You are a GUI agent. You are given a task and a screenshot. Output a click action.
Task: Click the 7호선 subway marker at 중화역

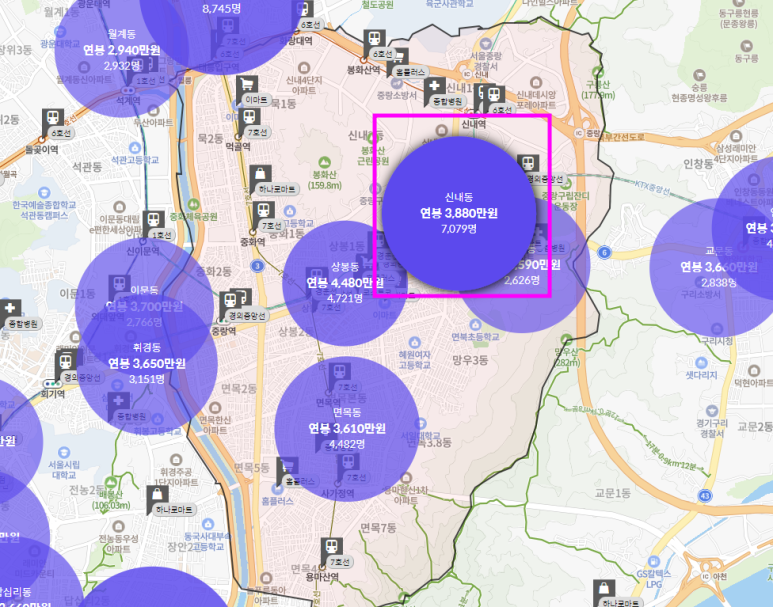263,211
